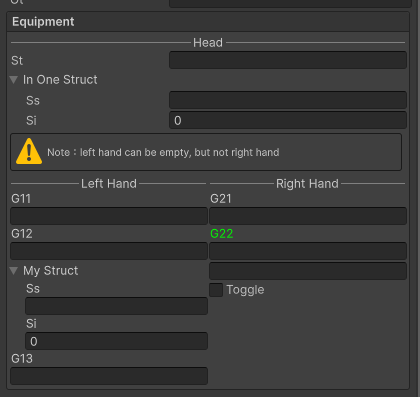
Task: Click the Head group title
Action: click(208, 43)
